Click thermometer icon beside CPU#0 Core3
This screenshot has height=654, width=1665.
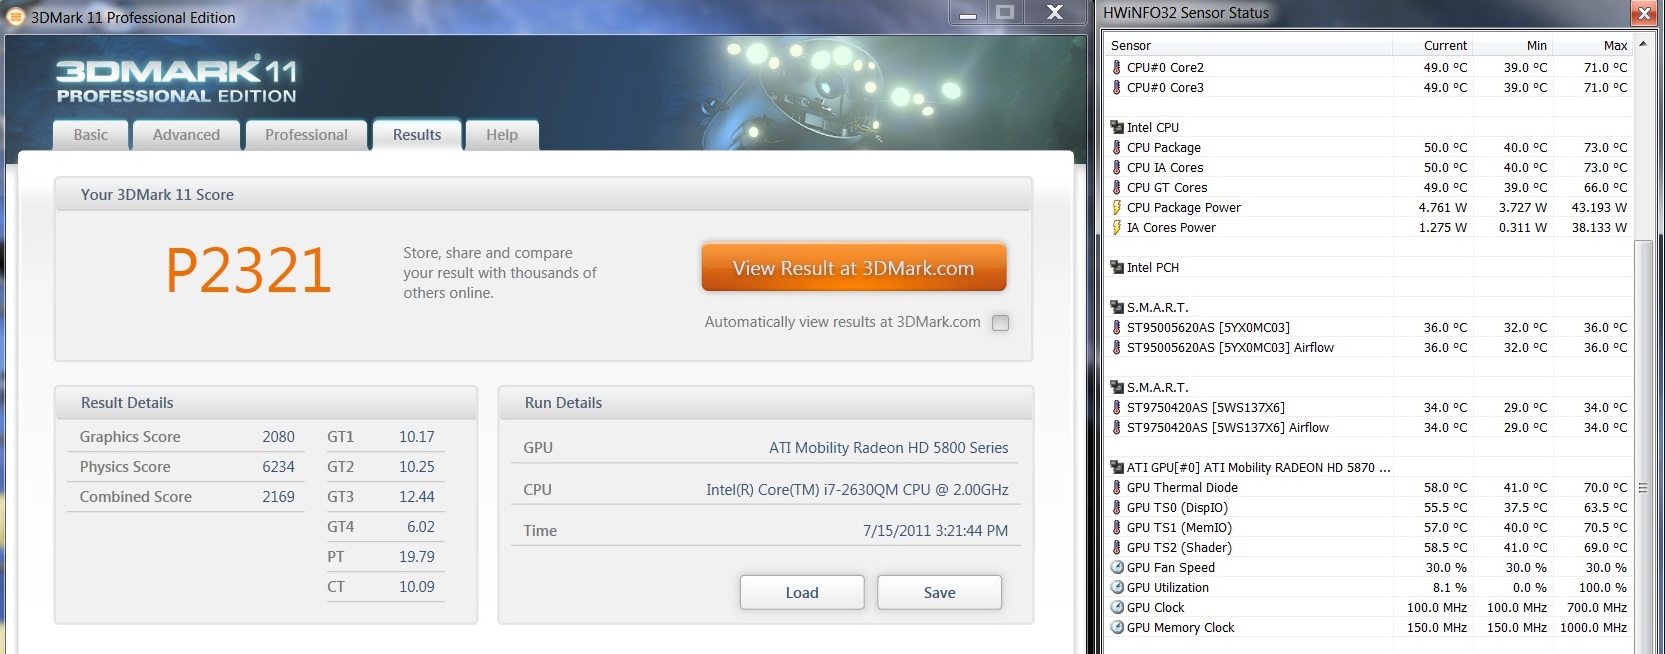coord(1117,87)
